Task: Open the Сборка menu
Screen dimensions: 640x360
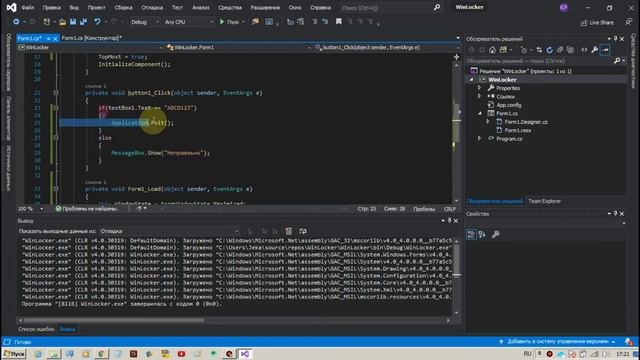Action: tap(123, 7)
